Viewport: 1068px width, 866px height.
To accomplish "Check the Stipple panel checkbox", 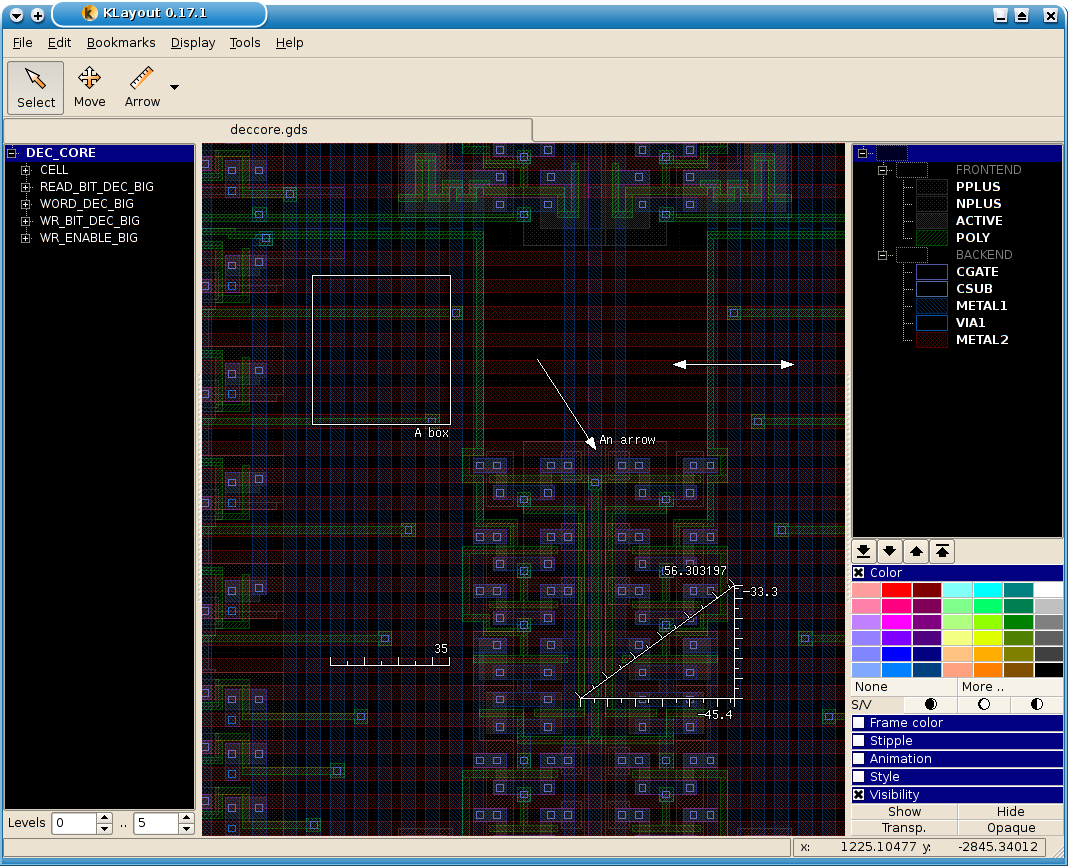I will pos(859,741).
